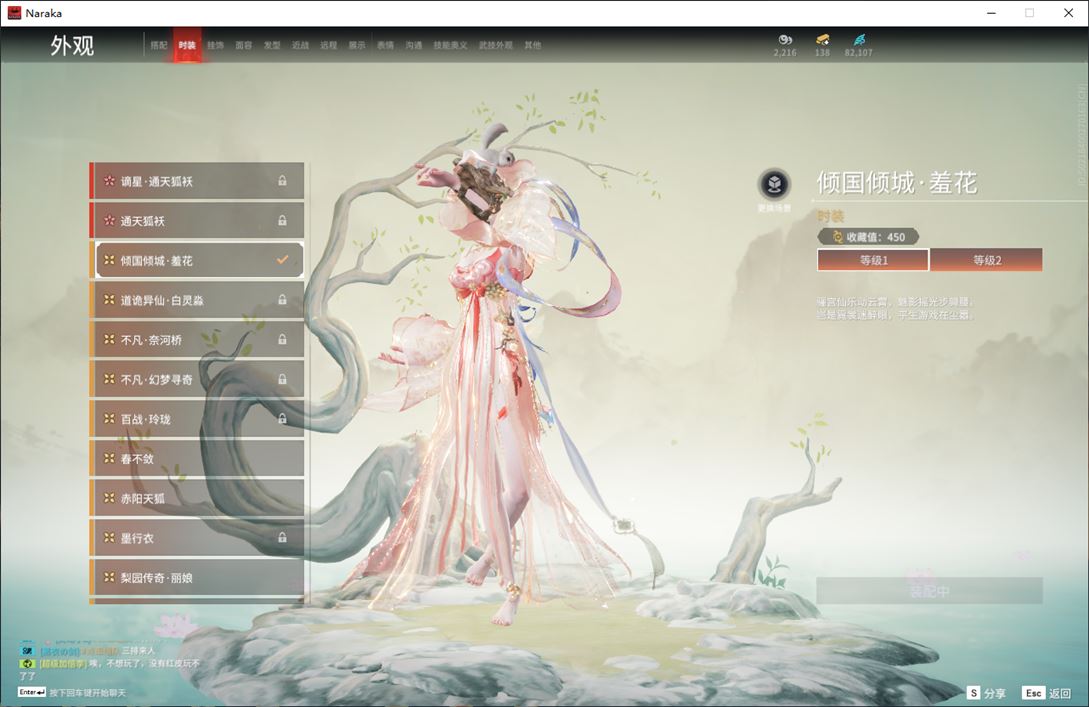Image resolution: width=1089 pixels, height=707 pixels.
Task: Open the 技能奥义 tab
Action: 450,45
